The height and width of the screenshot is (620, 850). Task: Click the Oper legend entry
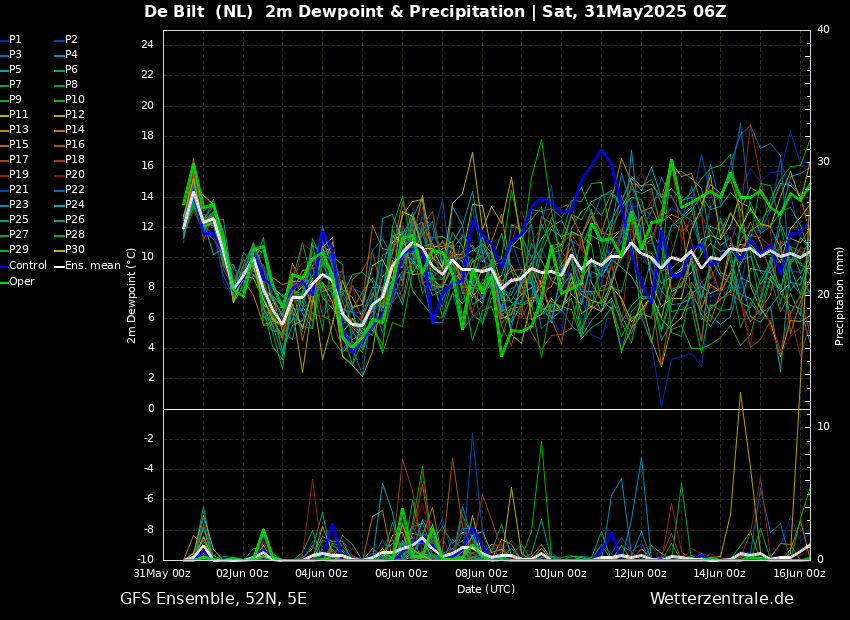coord(17,281)
